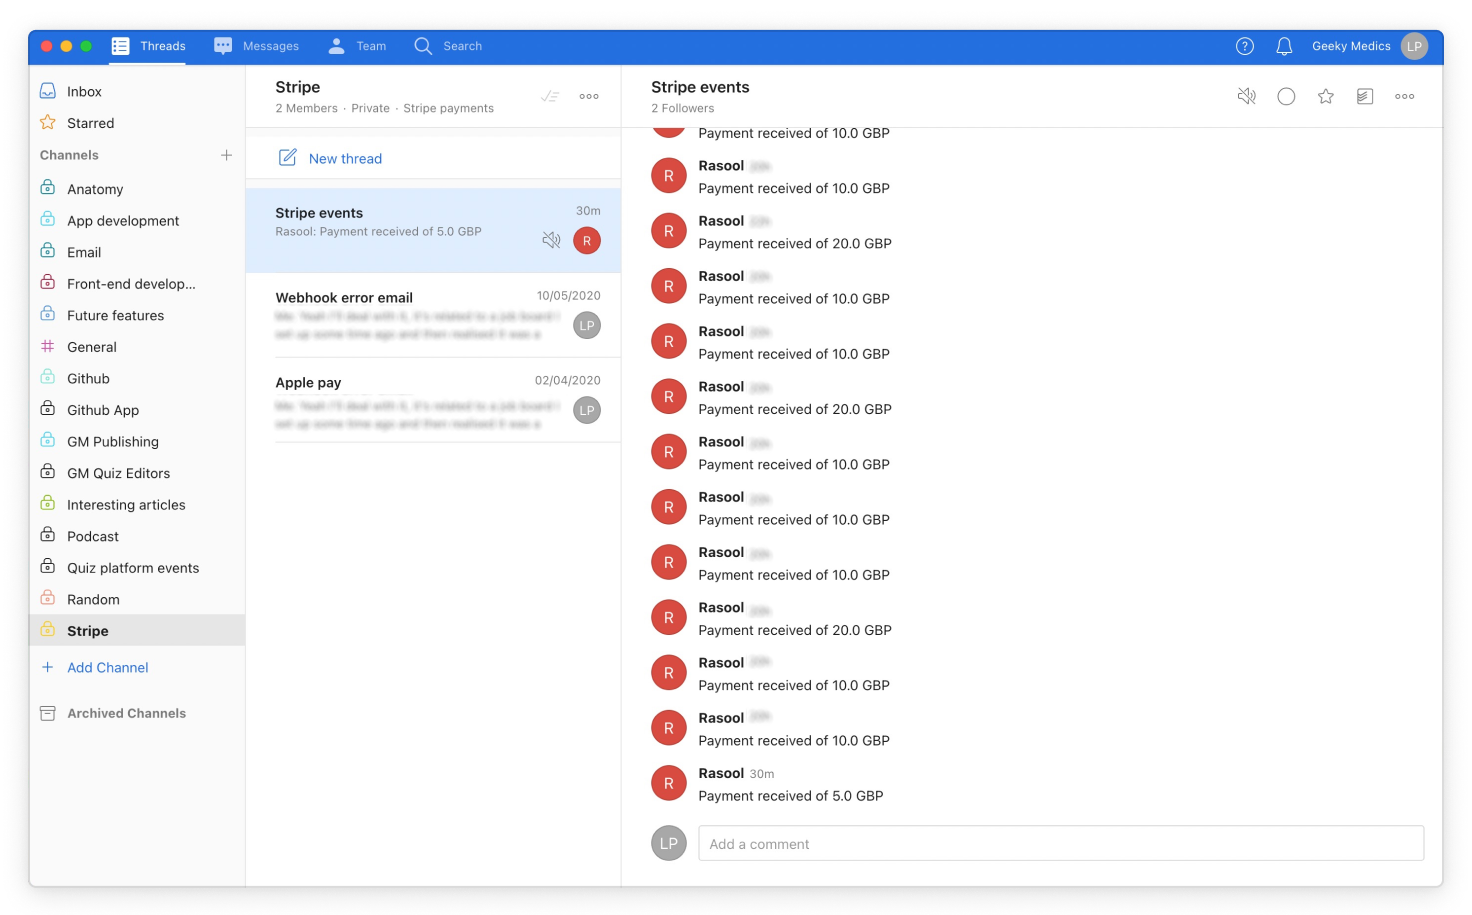
Task: Select the Front-end develop... channel
Action: pyautogui.click(x=137, y=284)
